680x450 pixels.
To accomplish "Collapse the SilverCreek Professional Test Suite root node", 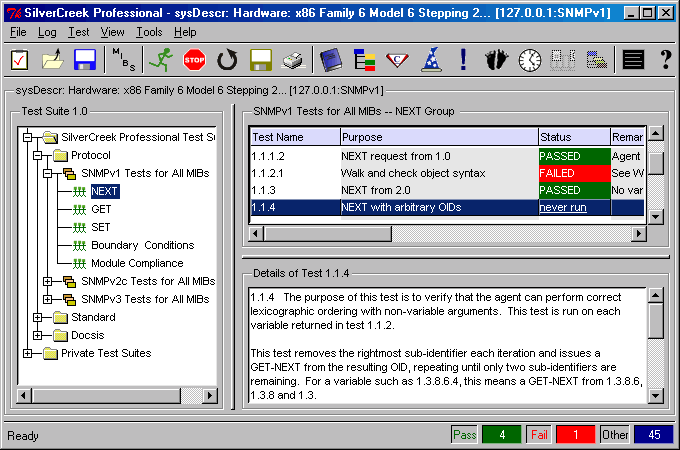I will tap(28, 137).
